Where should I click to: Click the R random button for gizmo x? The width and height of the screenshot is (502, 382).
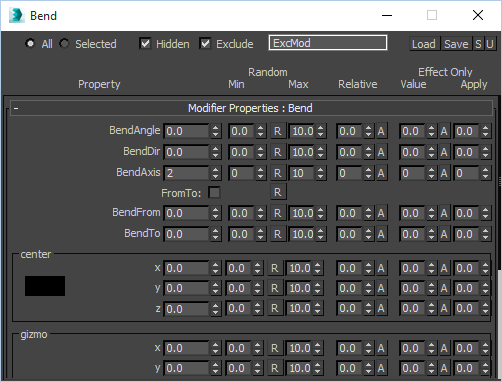pyautogui.click(x=275, y=348)
